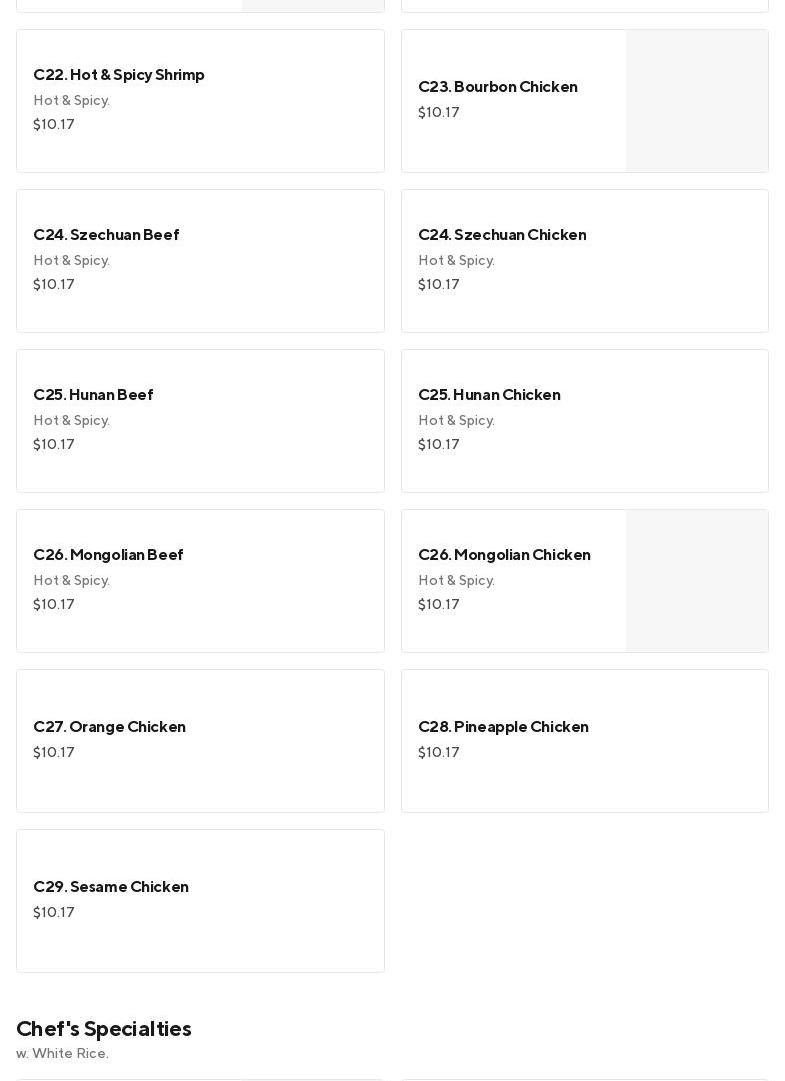Click the $10.17 price under Sesame Chicken

point(54,913)
